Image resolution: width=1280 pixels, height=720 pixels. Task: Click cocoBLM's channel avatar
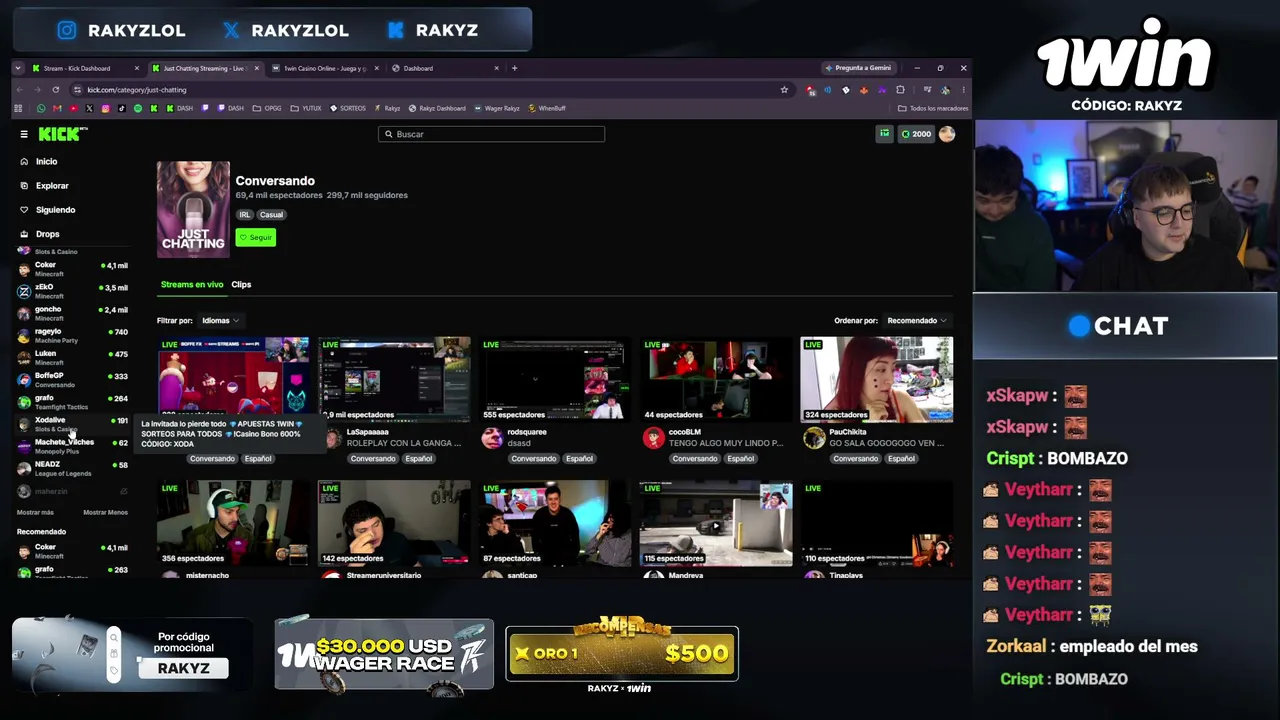[653, 438]
